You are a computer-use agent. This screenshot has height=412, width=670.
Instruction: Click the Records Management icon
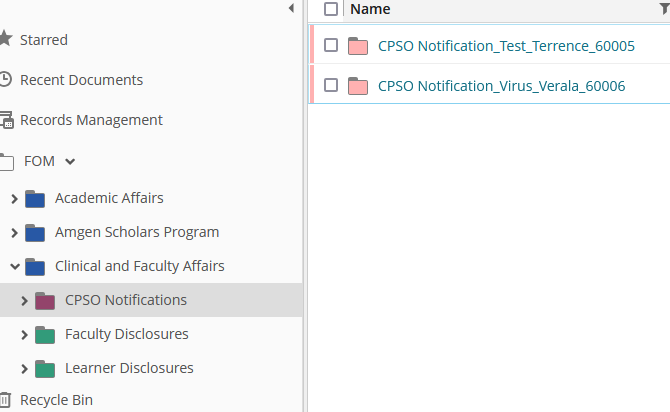coord(6,120)
